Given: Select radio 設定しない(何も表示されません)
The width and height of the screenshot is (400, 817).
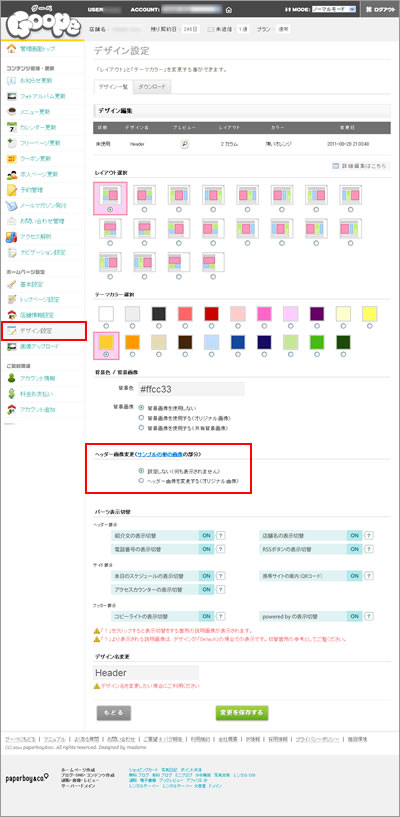Looking at the screenshot, I should click(x=141, y=471).
